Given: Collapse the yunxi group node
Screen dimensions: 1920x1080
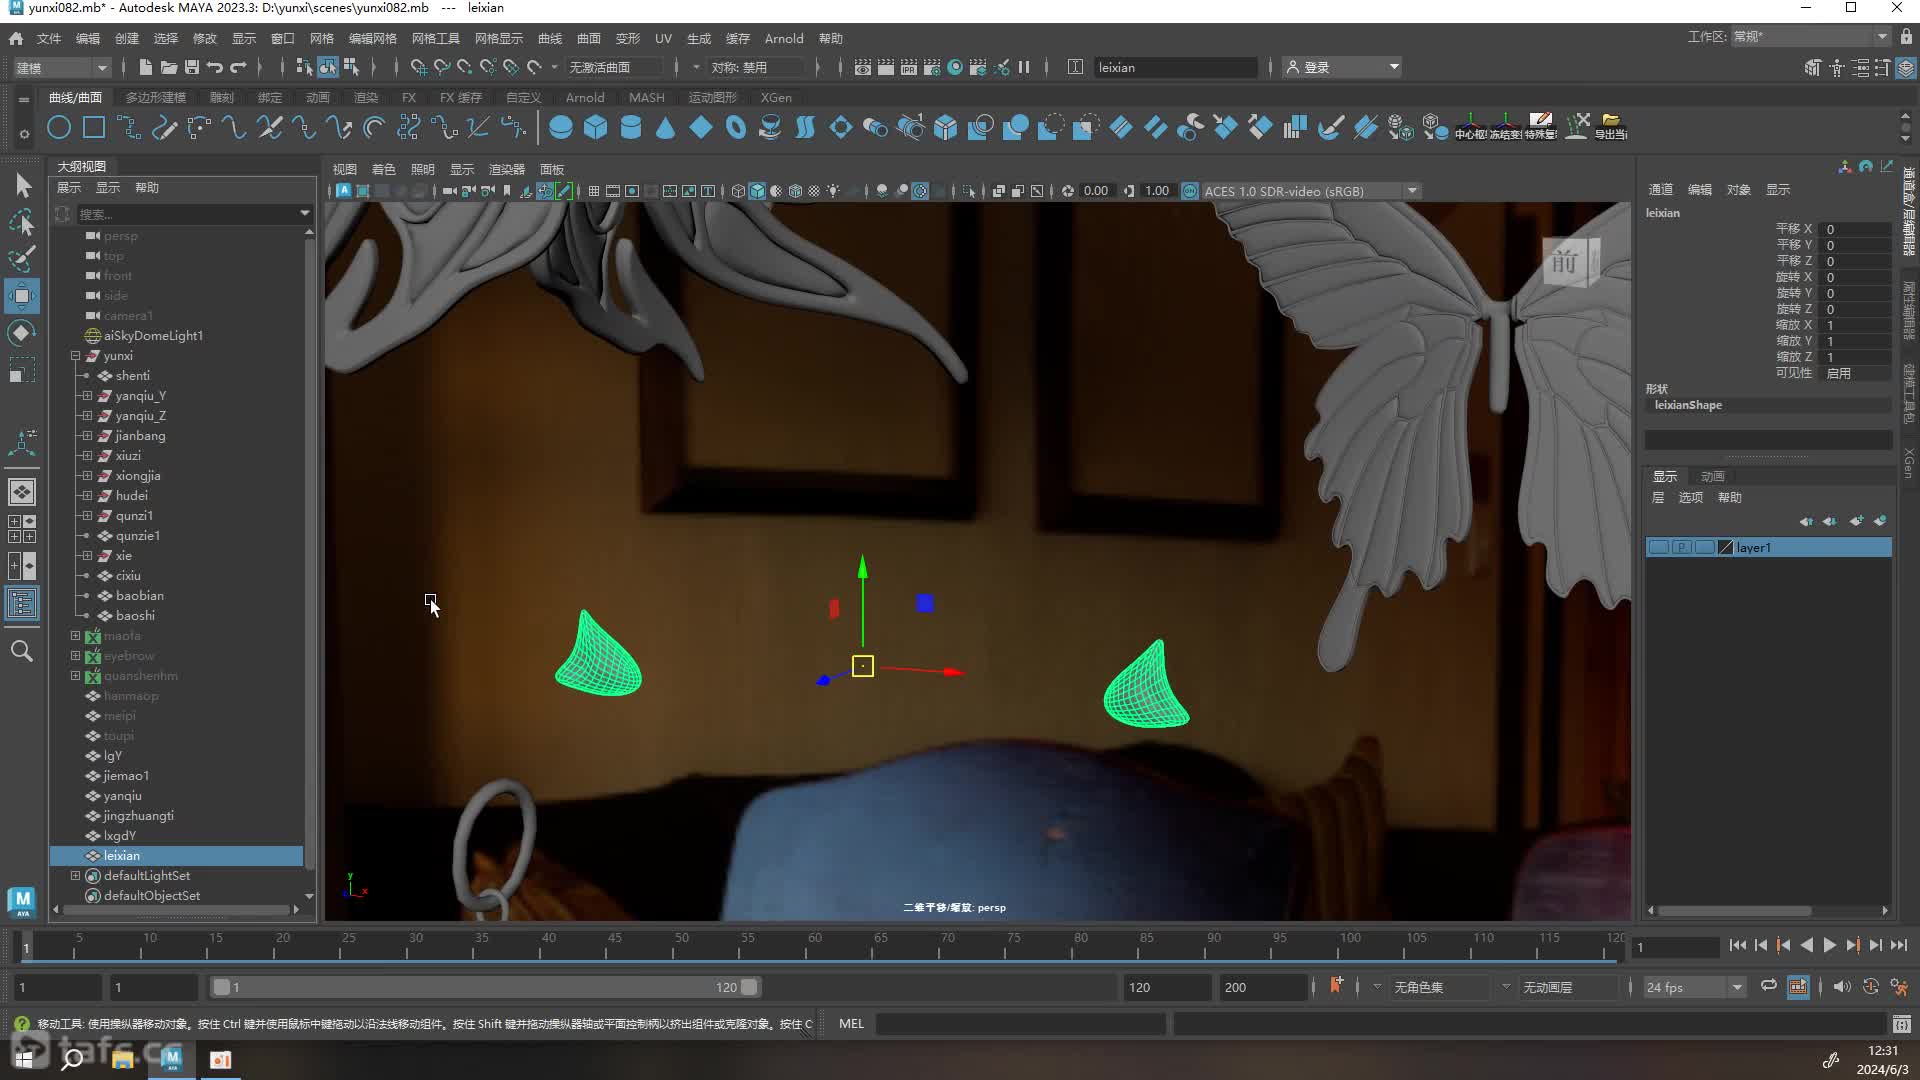Looking at the screenshot, I should (x=75, y=356).
